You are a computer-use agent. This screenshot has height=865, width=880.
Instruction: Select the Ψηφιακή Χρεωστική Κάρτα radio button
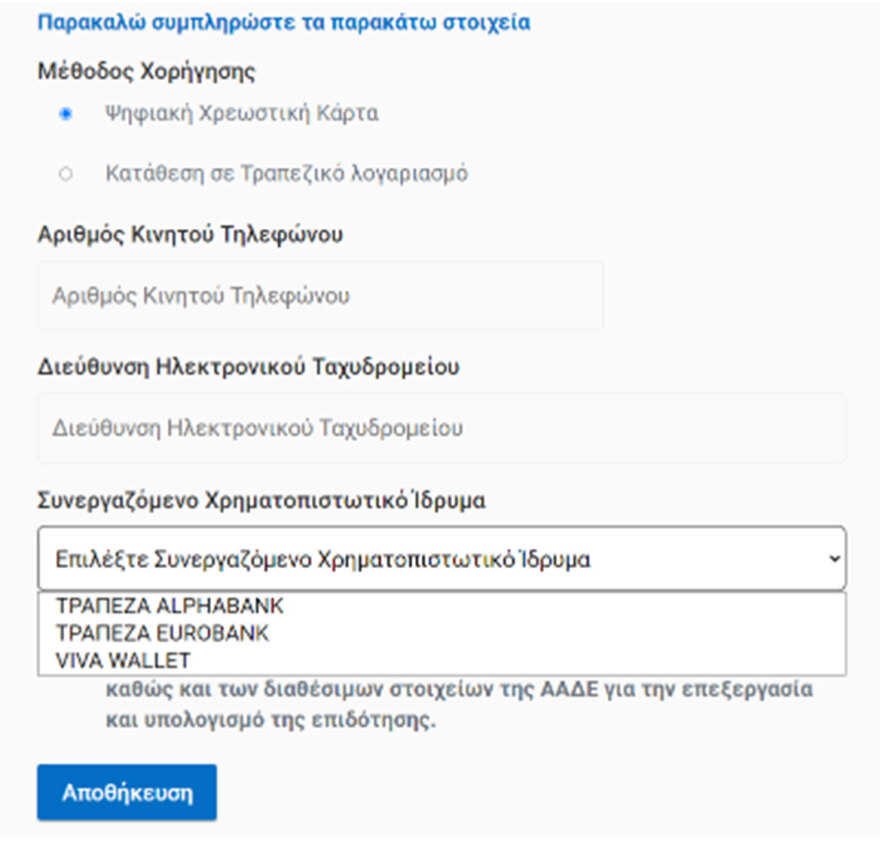coord(64,113)
